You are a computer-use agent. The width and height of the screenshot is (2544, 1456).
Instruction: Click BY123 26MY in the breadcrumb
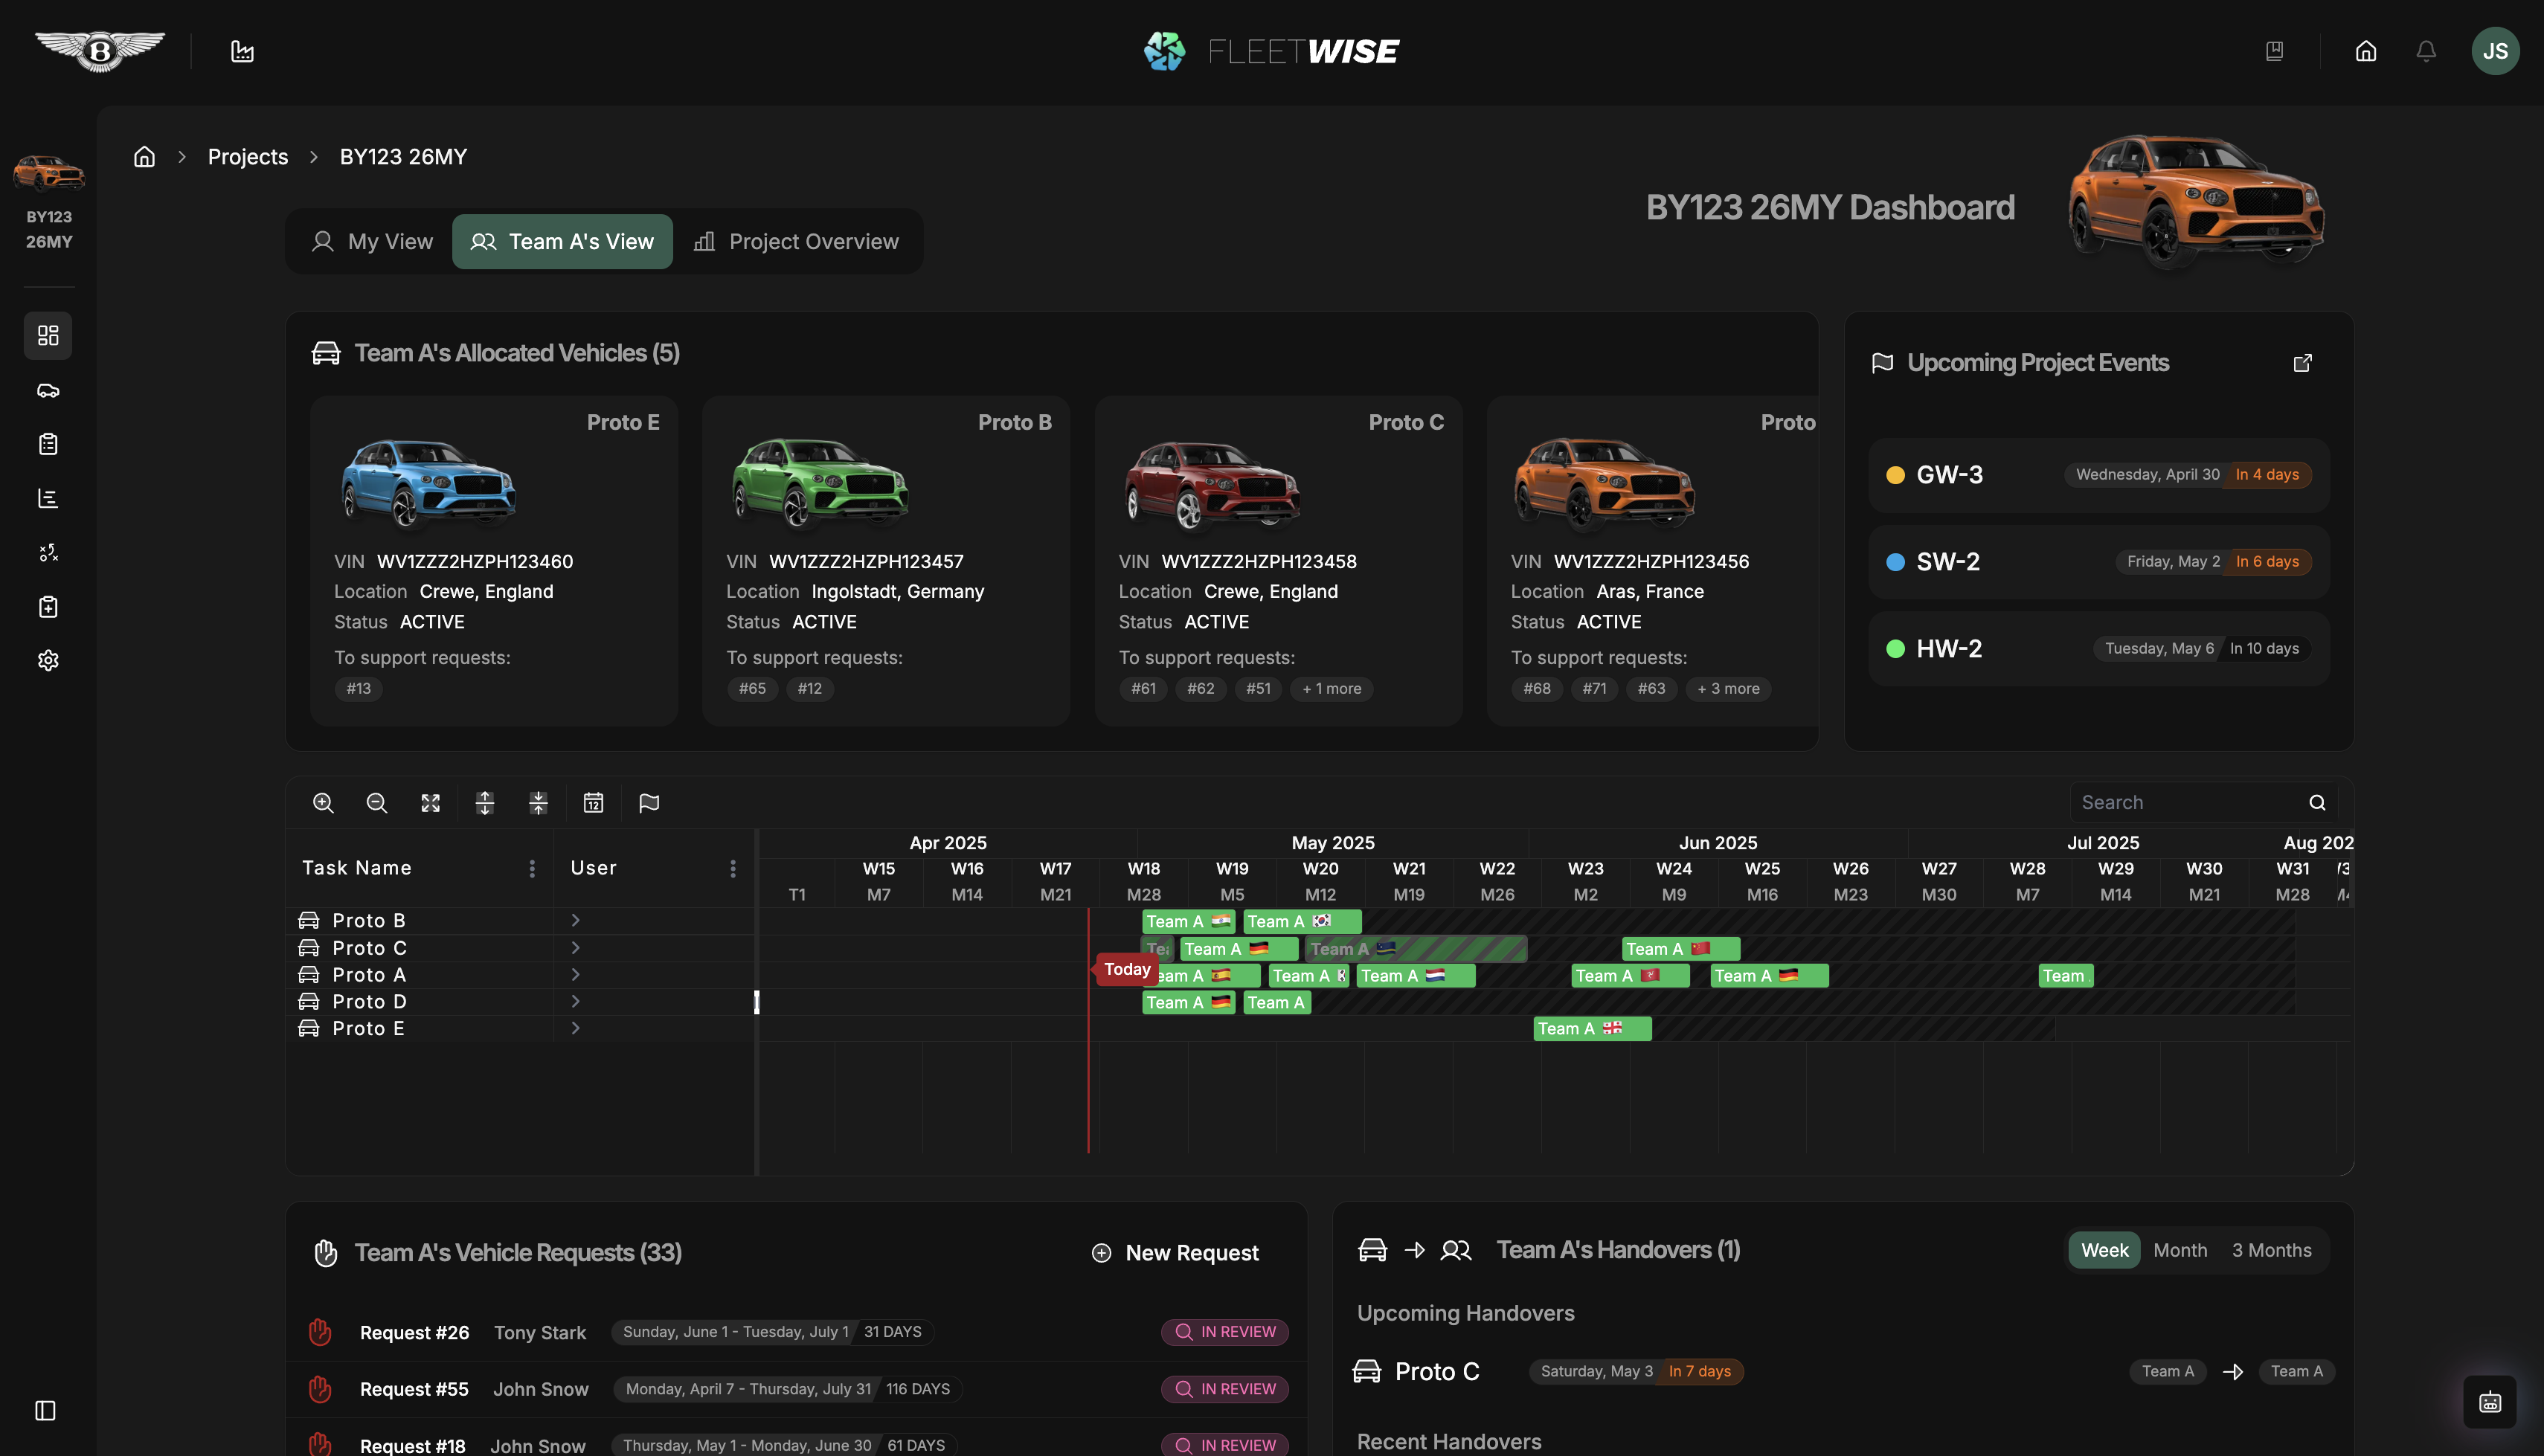click(x=403, y=157)
